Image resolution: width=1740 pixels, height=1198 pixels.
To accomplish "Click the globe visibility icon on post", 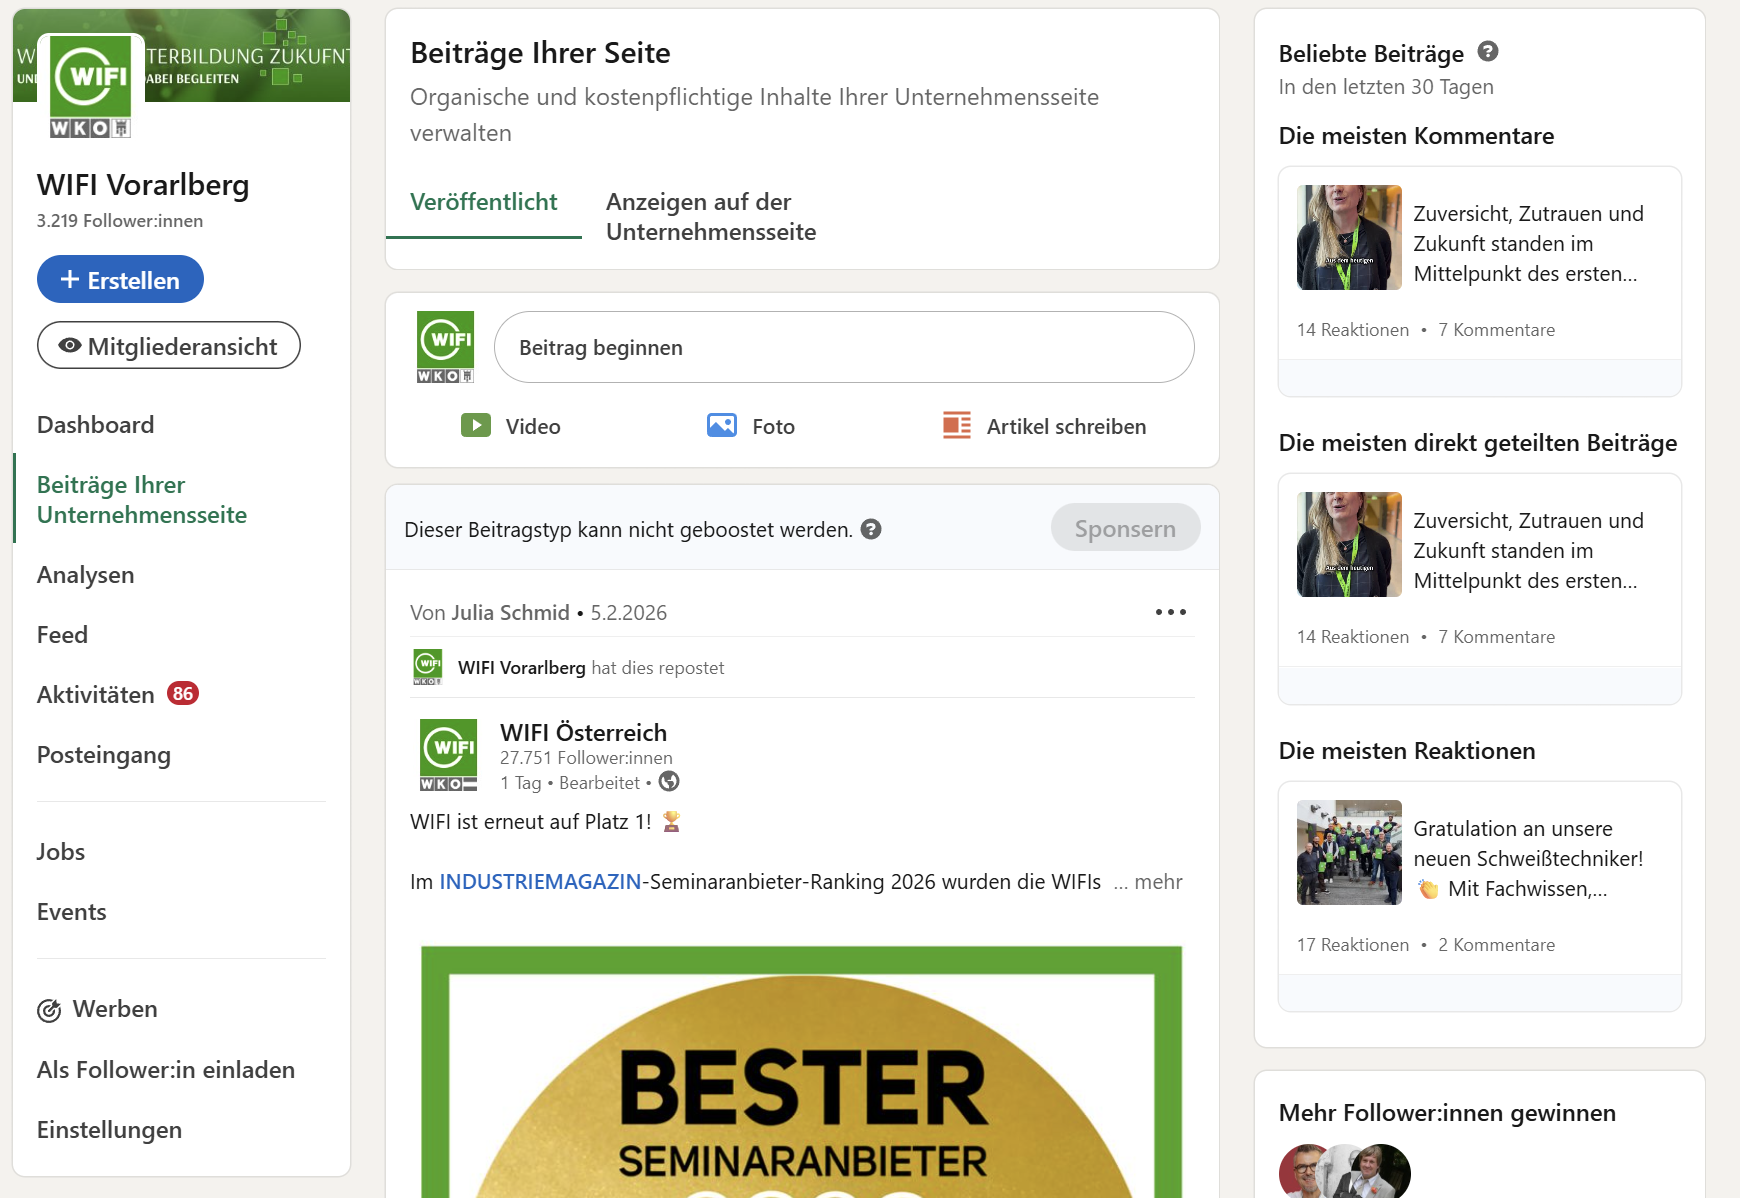I will [669, 782].
